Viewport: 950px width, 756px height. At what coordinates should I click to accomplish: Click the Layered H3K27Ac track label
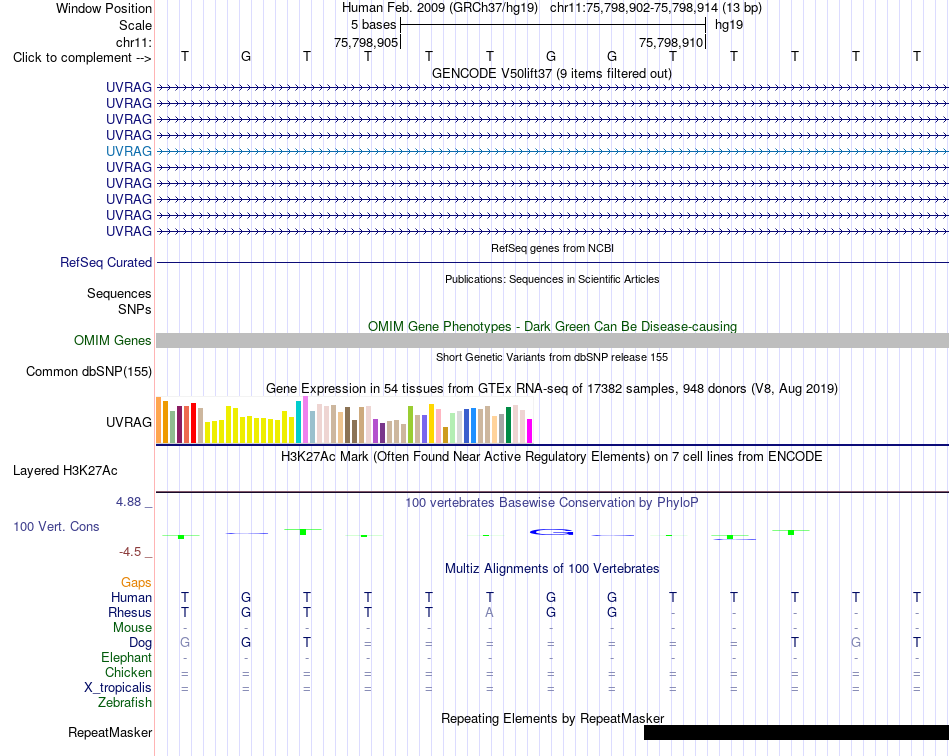(65, 471)
